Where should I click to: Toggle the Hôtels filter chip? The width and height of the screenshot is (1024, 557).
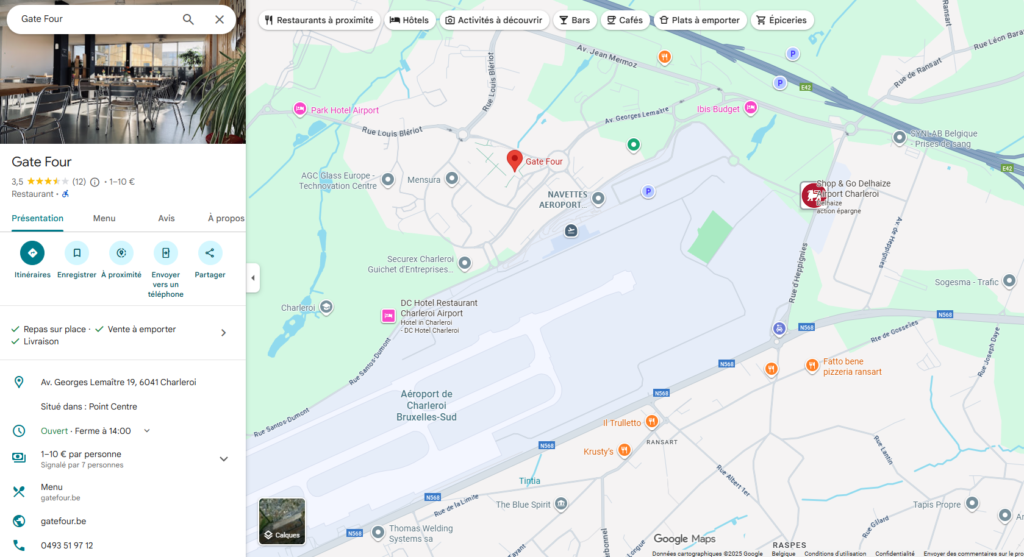point(409,20)
